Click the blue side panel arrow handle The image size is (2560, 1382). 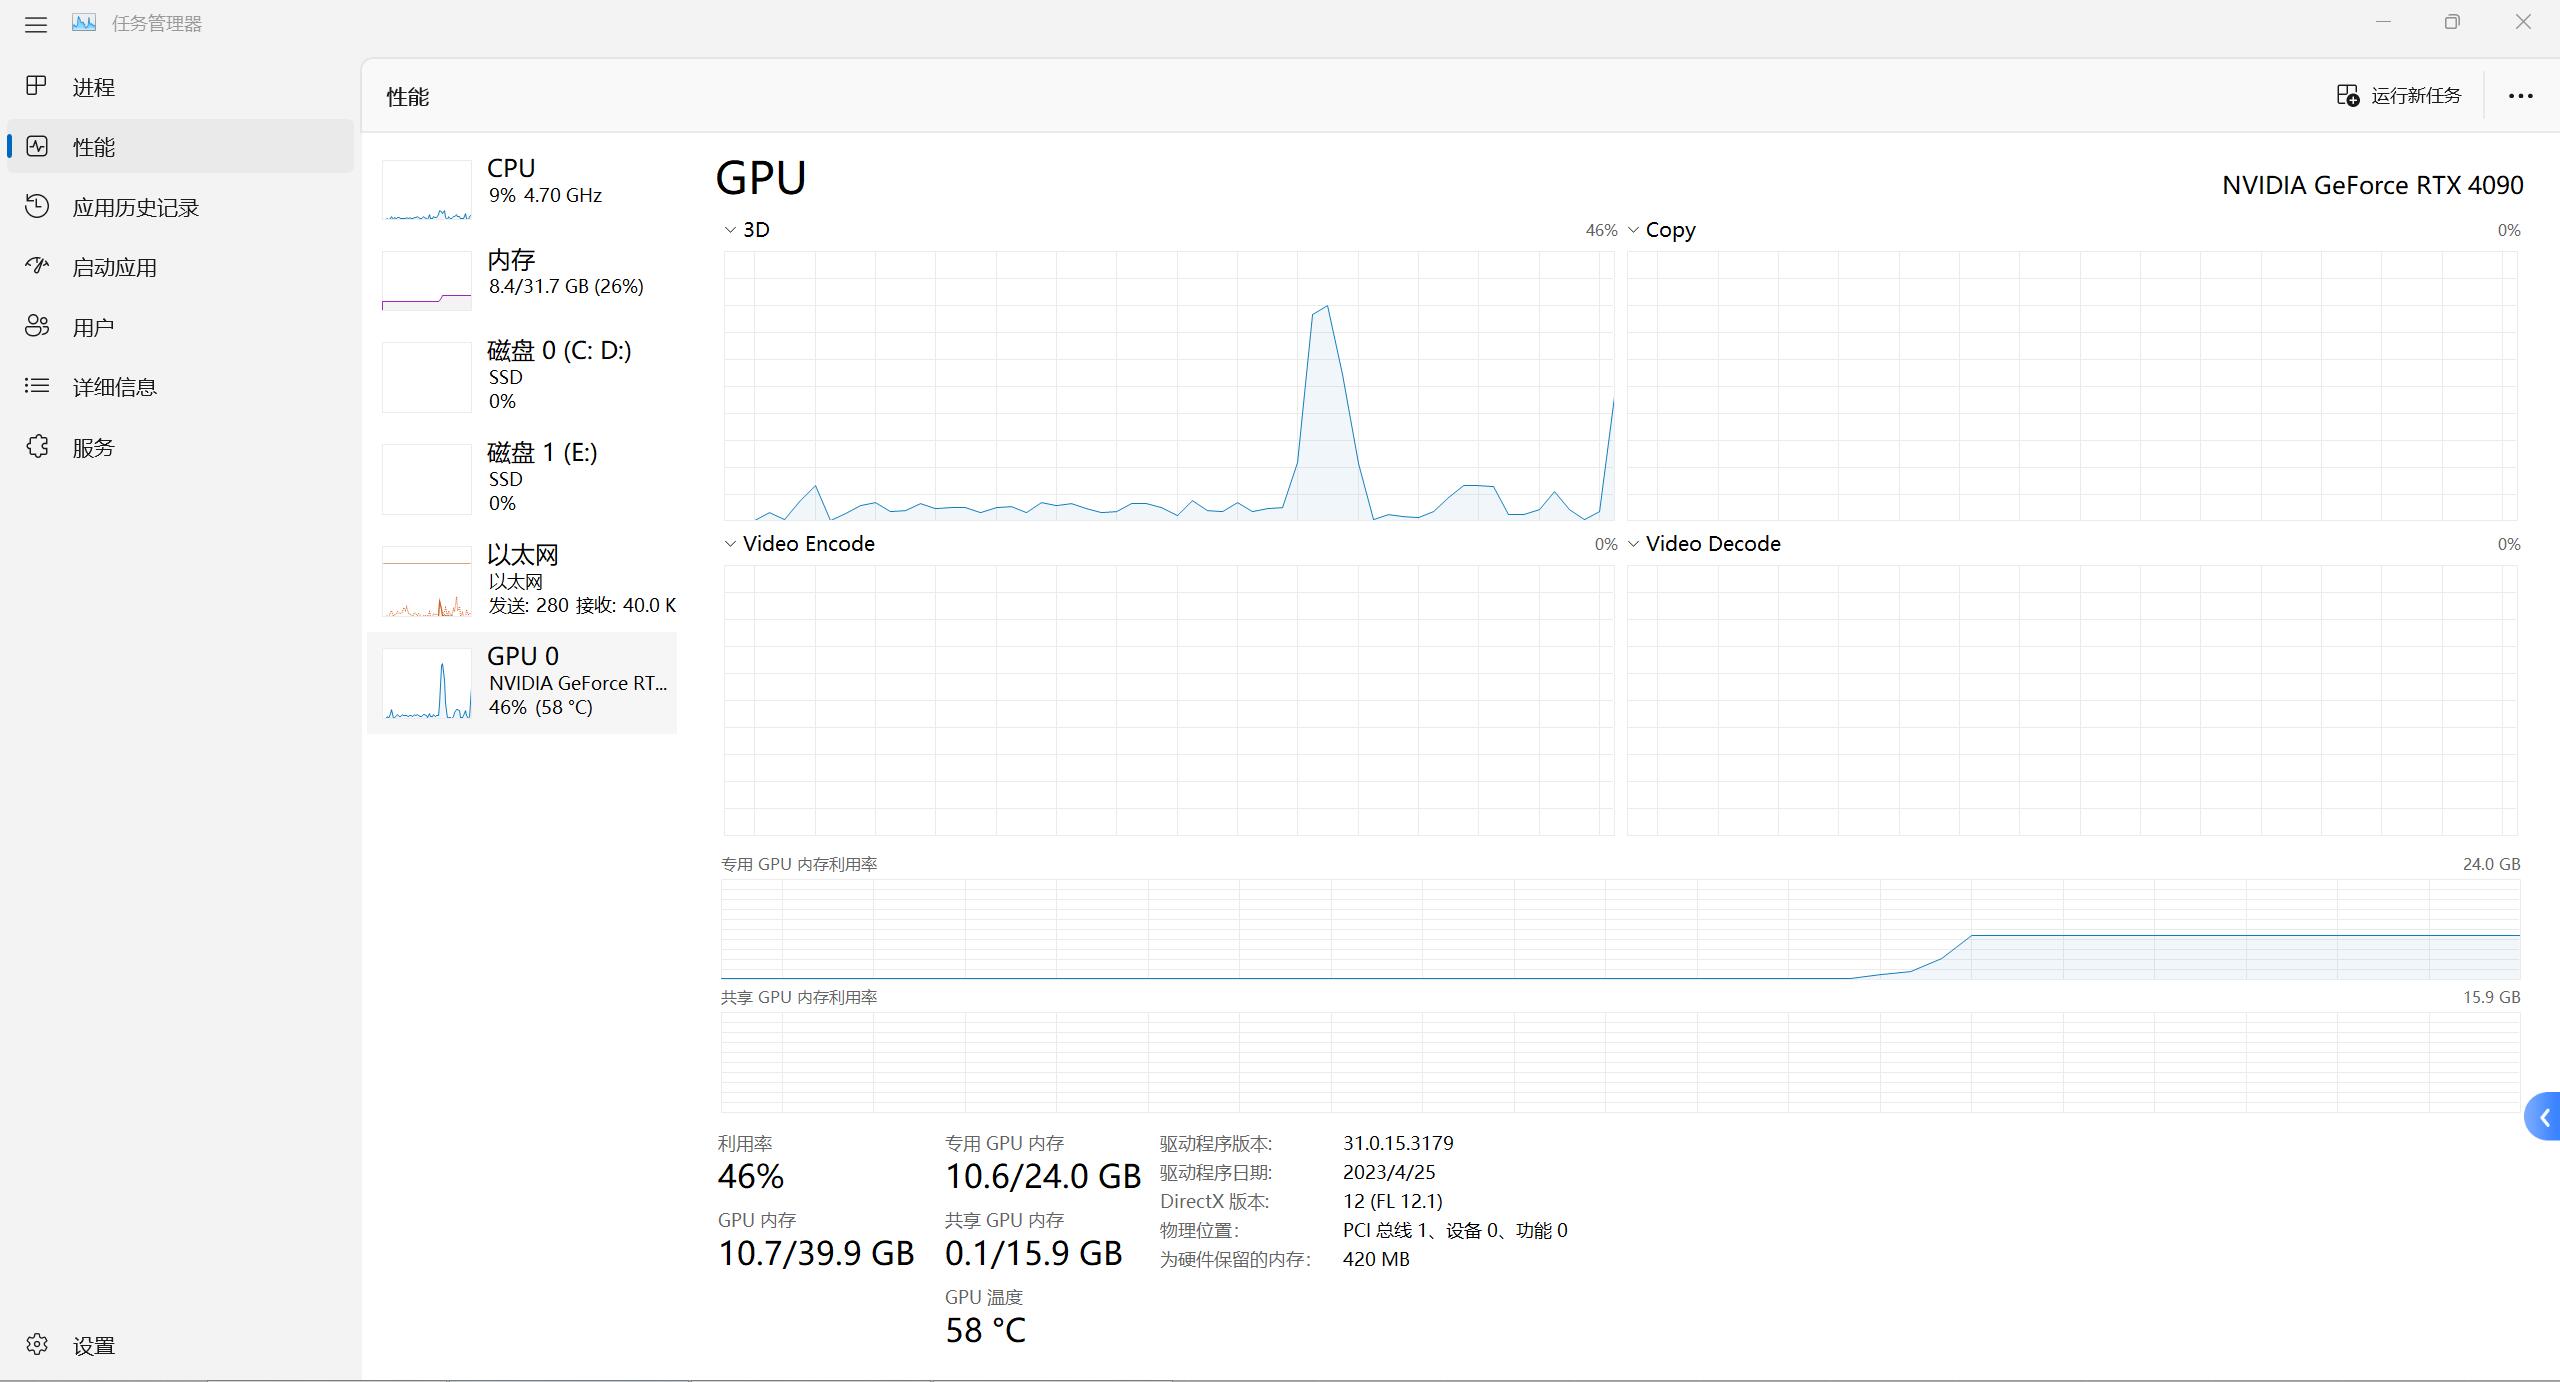pyautogui.click(x=2544, y=1117)
